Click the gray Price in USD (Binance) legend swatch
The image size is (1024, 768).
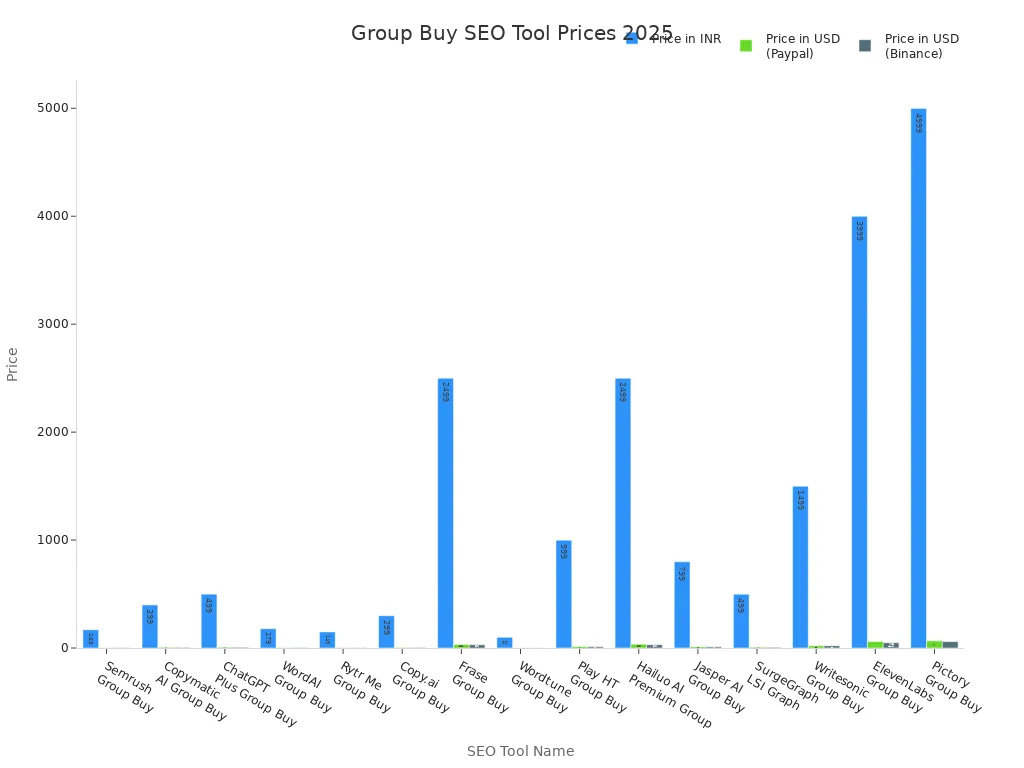point(865,46)
